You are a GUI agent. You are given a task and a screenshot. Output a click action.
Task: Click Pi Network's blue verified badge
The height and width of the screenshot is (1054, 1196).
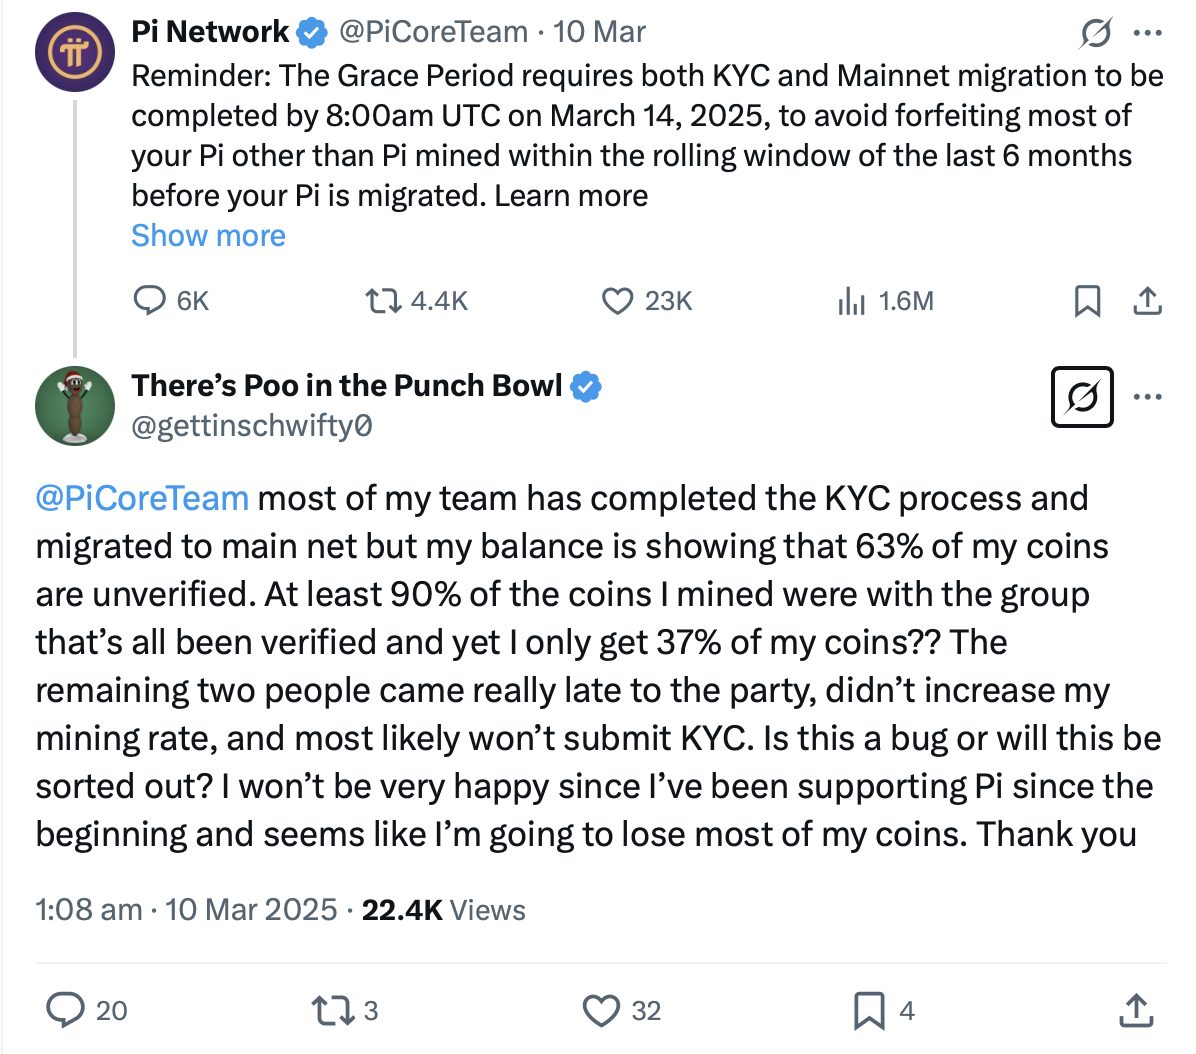click(x=309, y=31)
